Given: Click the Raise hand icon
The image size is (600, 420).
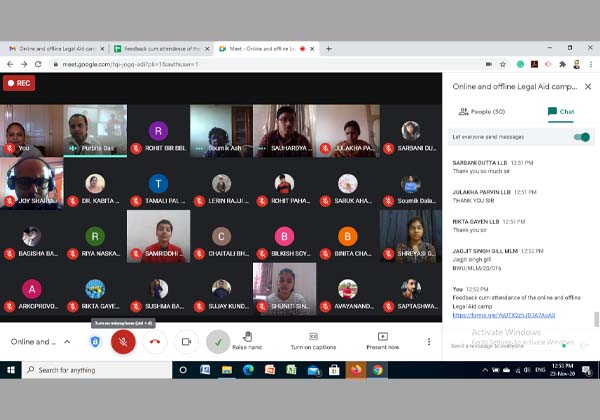Looking at the screenshot, I should (x=247, y=337).
